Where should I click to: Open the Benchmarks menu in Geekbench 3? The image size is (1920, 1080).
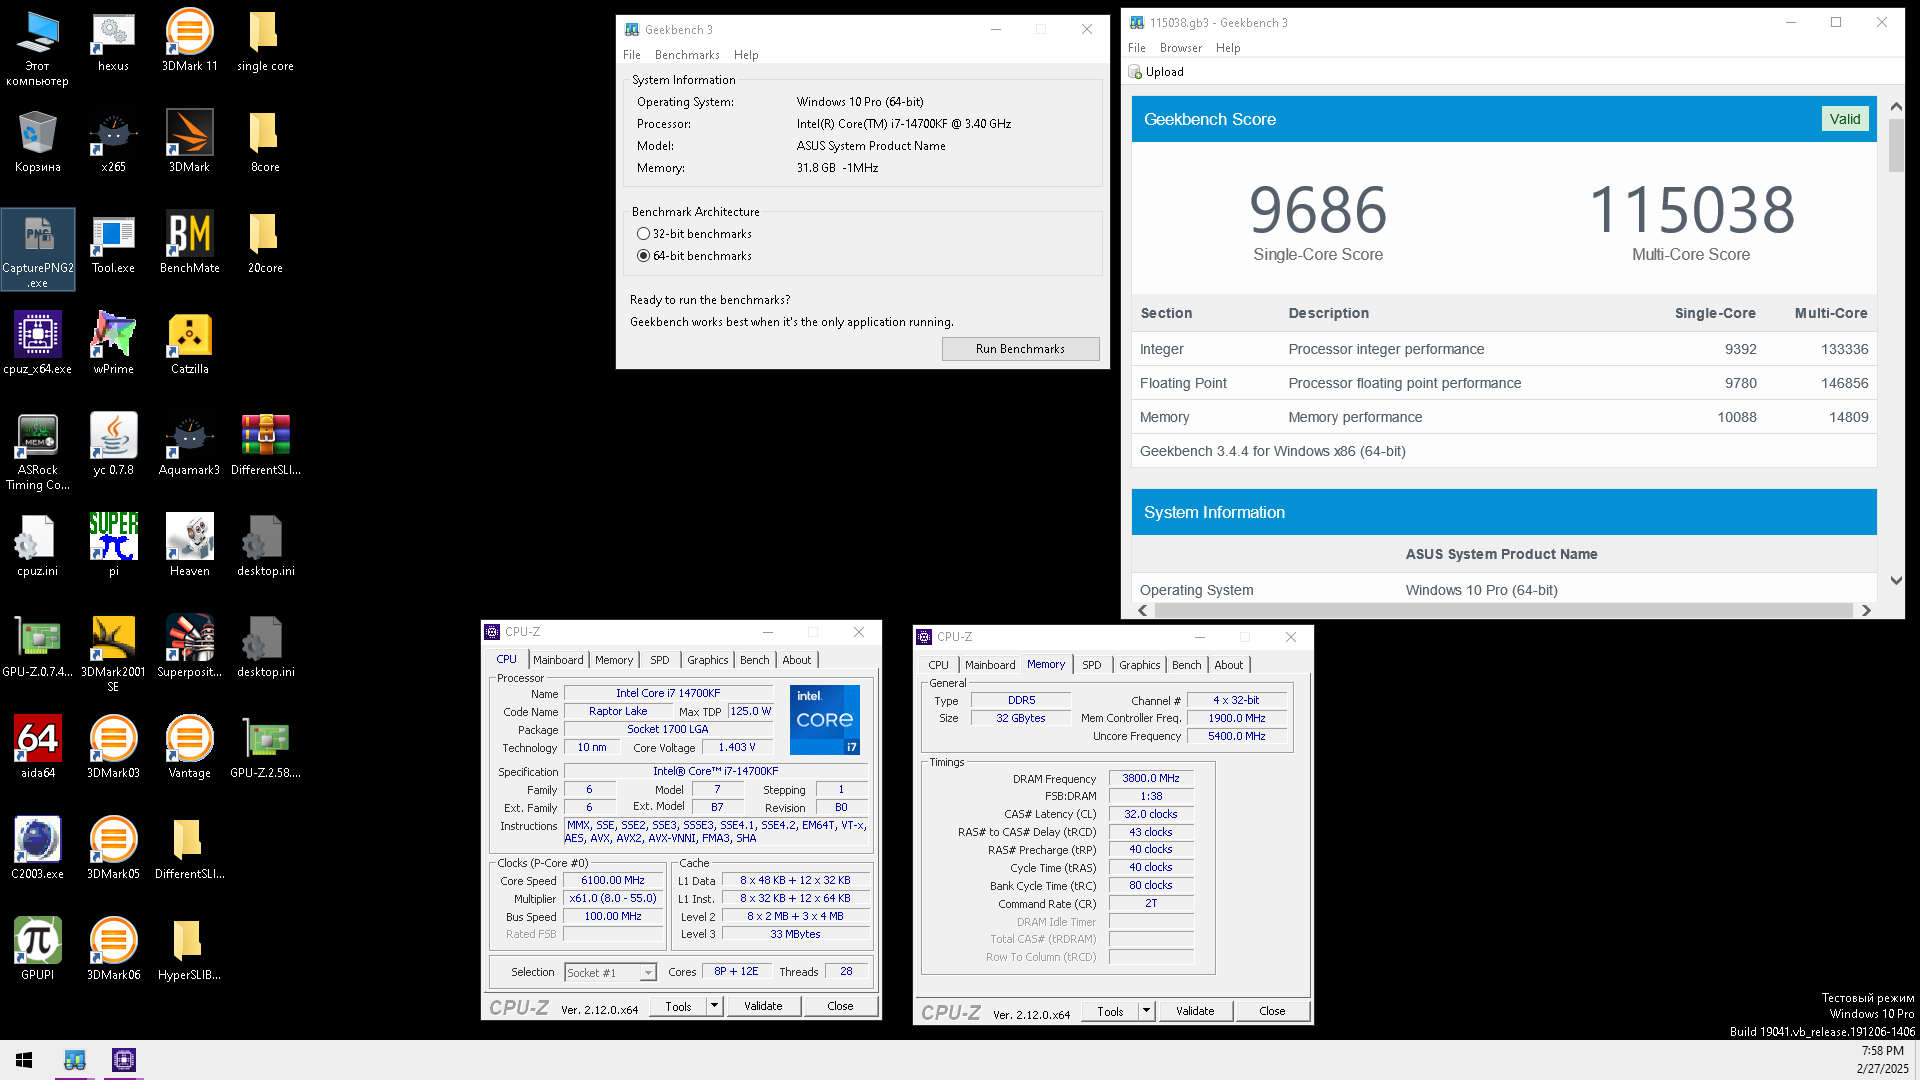(687, 55)
